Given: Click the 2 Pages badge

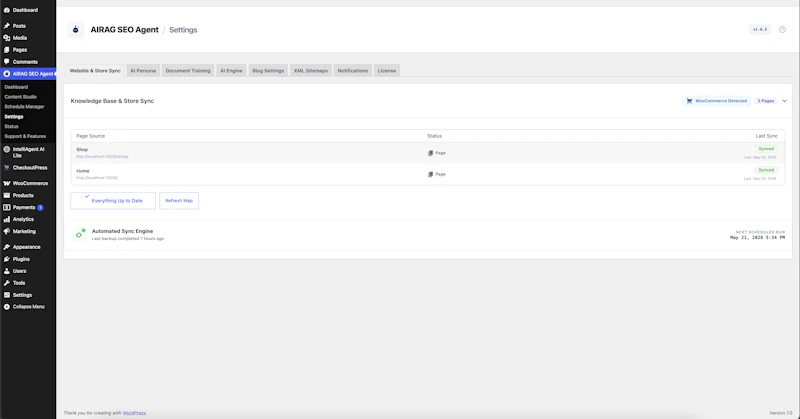Looking at the screenshot, I should (x=765, y=101).
